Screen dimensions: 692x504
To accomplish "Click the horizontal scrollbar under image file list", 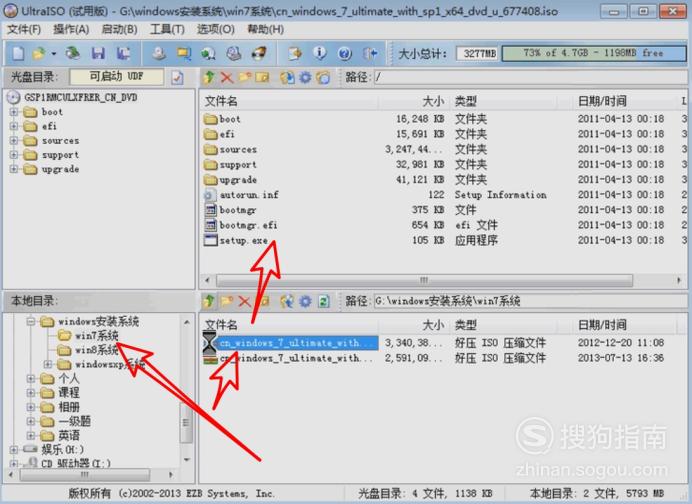I will [424, 280].
